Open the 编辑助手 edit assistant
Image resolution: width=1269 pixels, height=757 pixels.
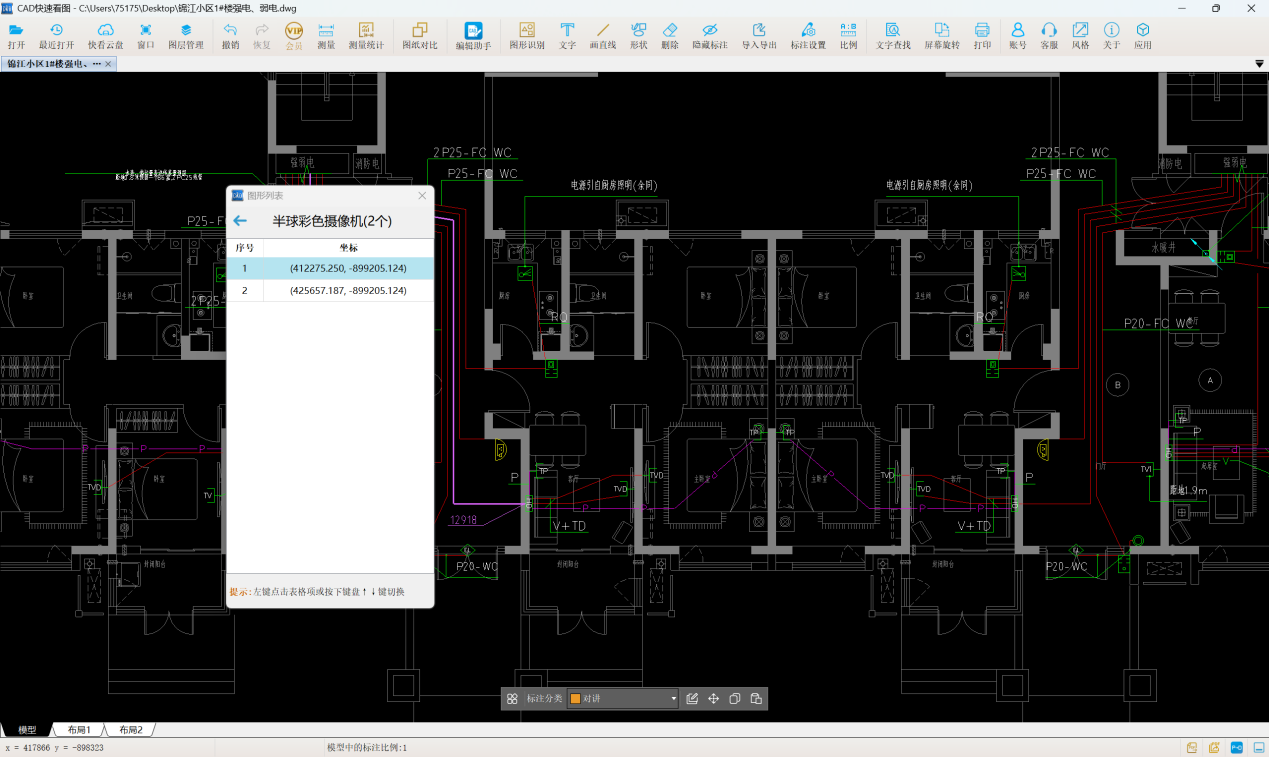point(474,37)
